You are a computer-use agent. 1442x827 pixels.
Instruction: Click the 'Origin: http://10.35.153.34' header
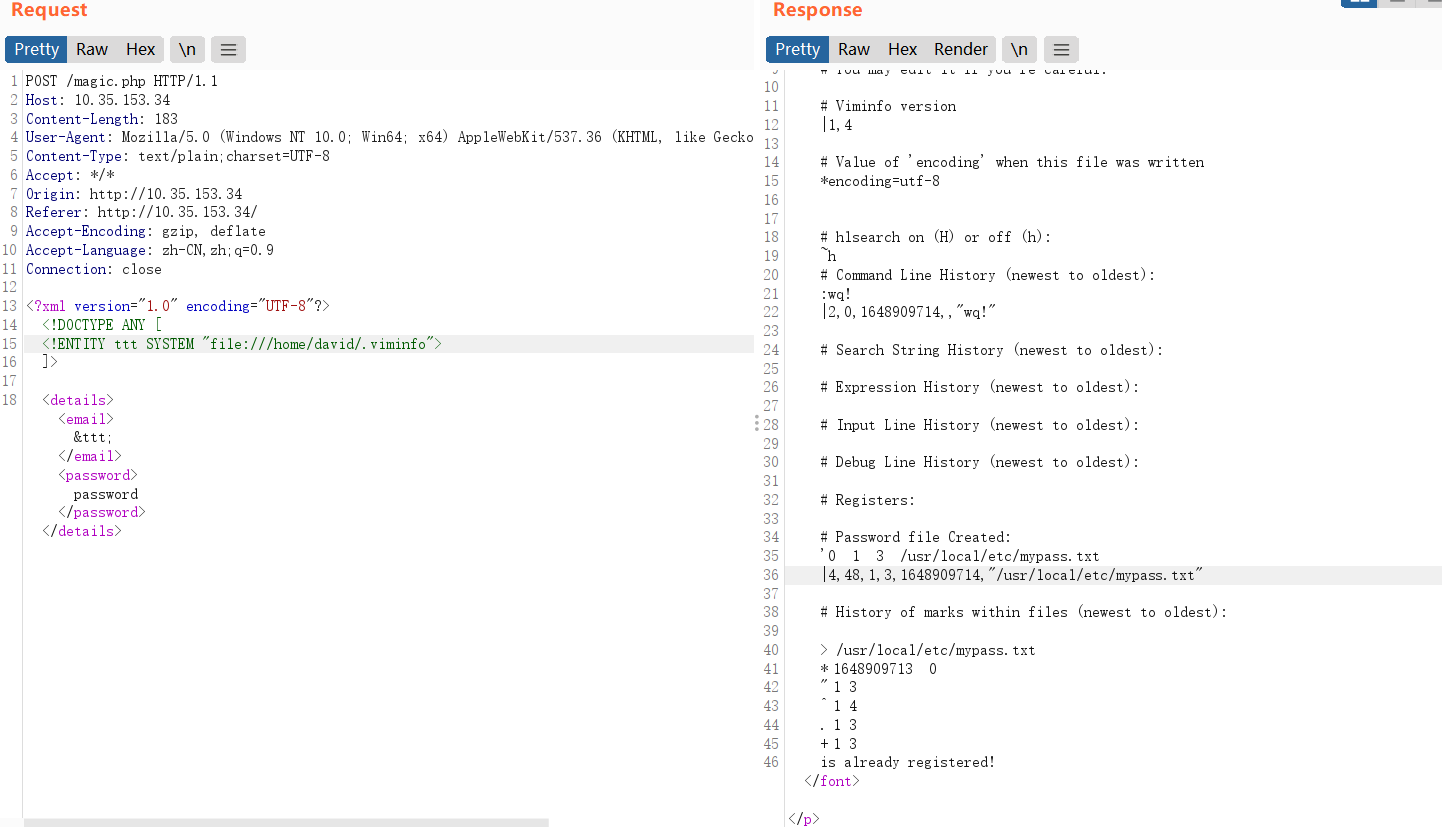click(x=134, y=194)
